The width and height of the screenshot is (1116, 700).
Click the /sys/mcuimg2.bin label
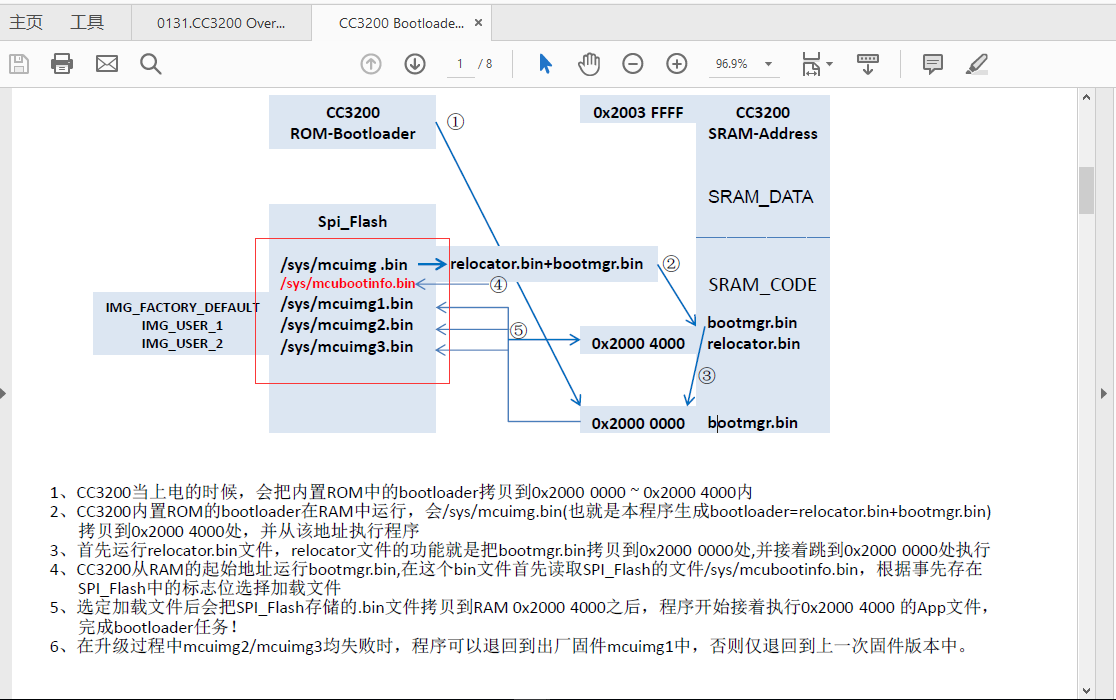coord(347,325)
